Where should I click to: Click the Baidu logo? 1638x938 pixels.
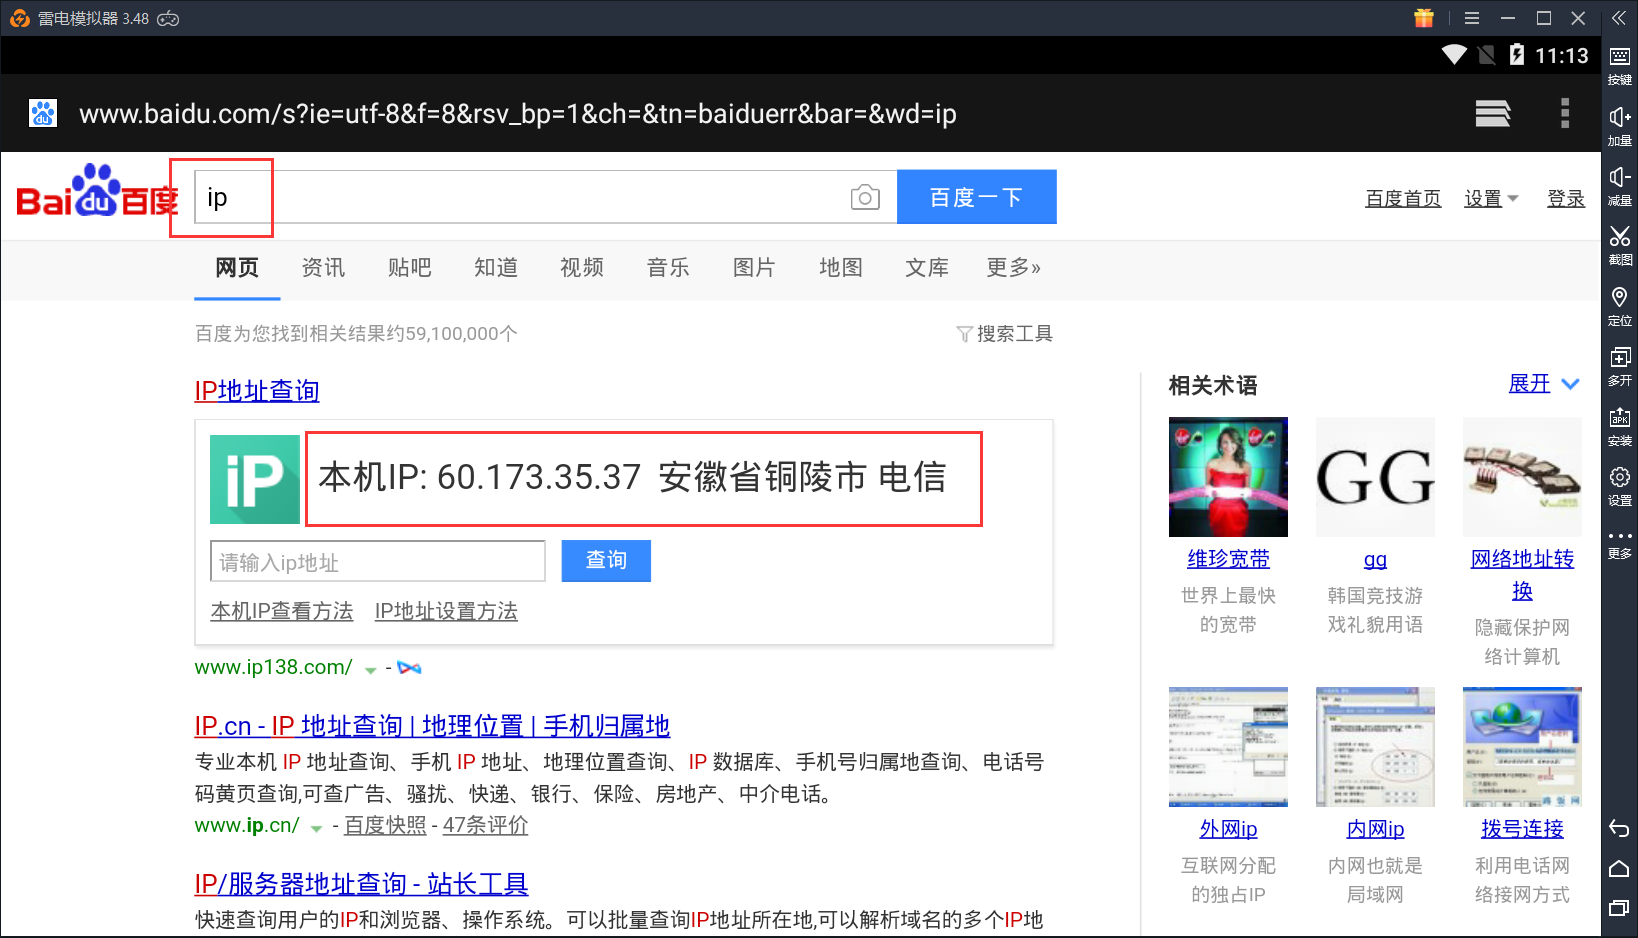click(x=97, y=191)
